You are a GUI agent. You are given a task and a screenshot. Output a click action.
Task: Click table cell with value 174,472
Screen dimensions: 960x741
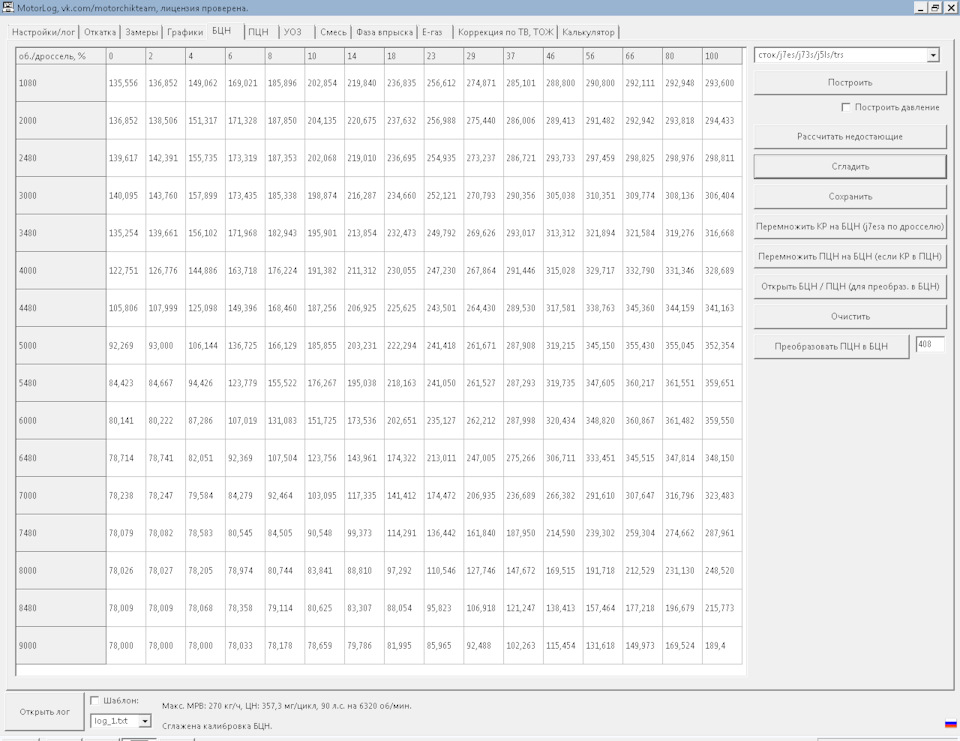click(443, 495)
